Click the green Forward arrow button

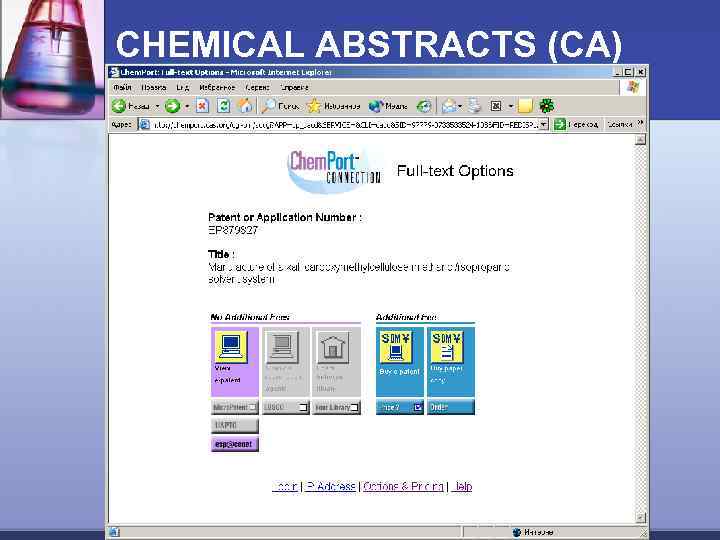172,106
